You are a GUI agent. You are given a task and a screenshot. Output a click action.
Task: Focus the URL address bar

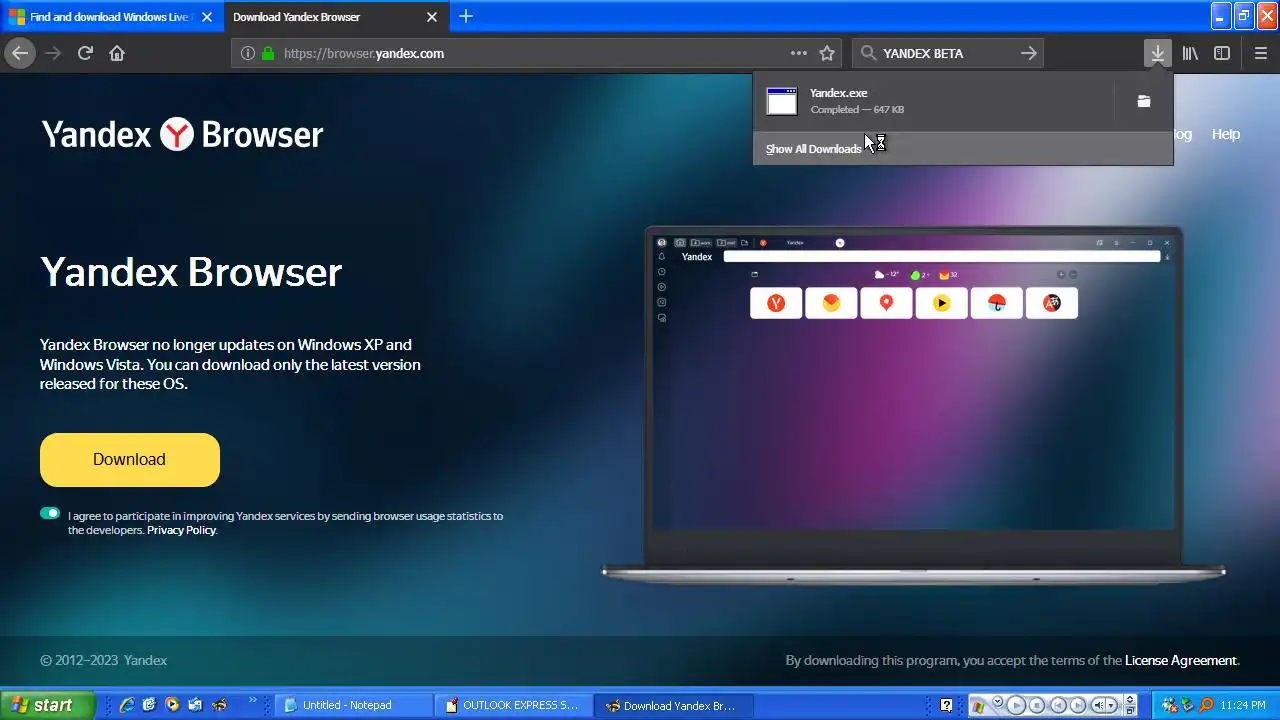pos(535,53)
